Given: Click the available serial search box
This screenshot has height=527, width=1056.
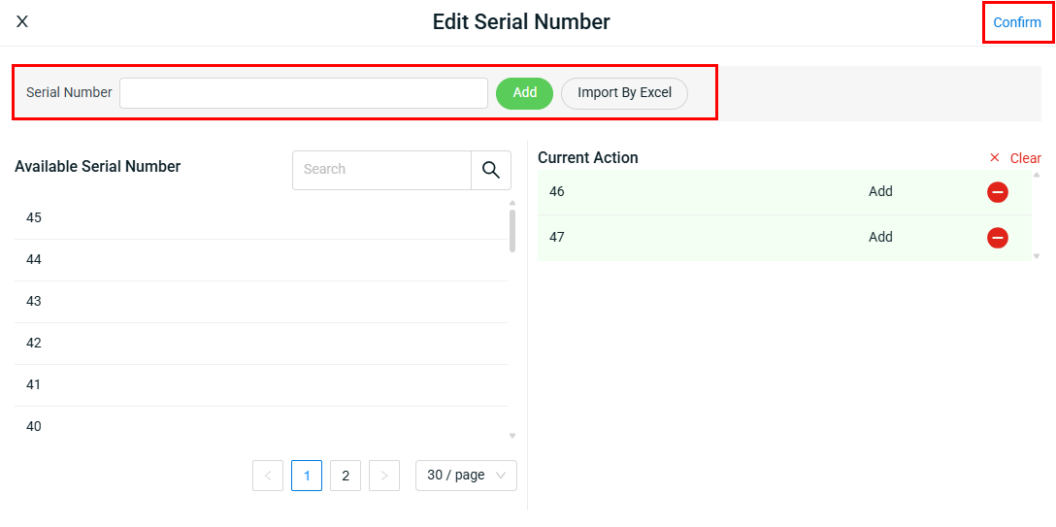Looking at the screenshot, I should click(381, 170).
